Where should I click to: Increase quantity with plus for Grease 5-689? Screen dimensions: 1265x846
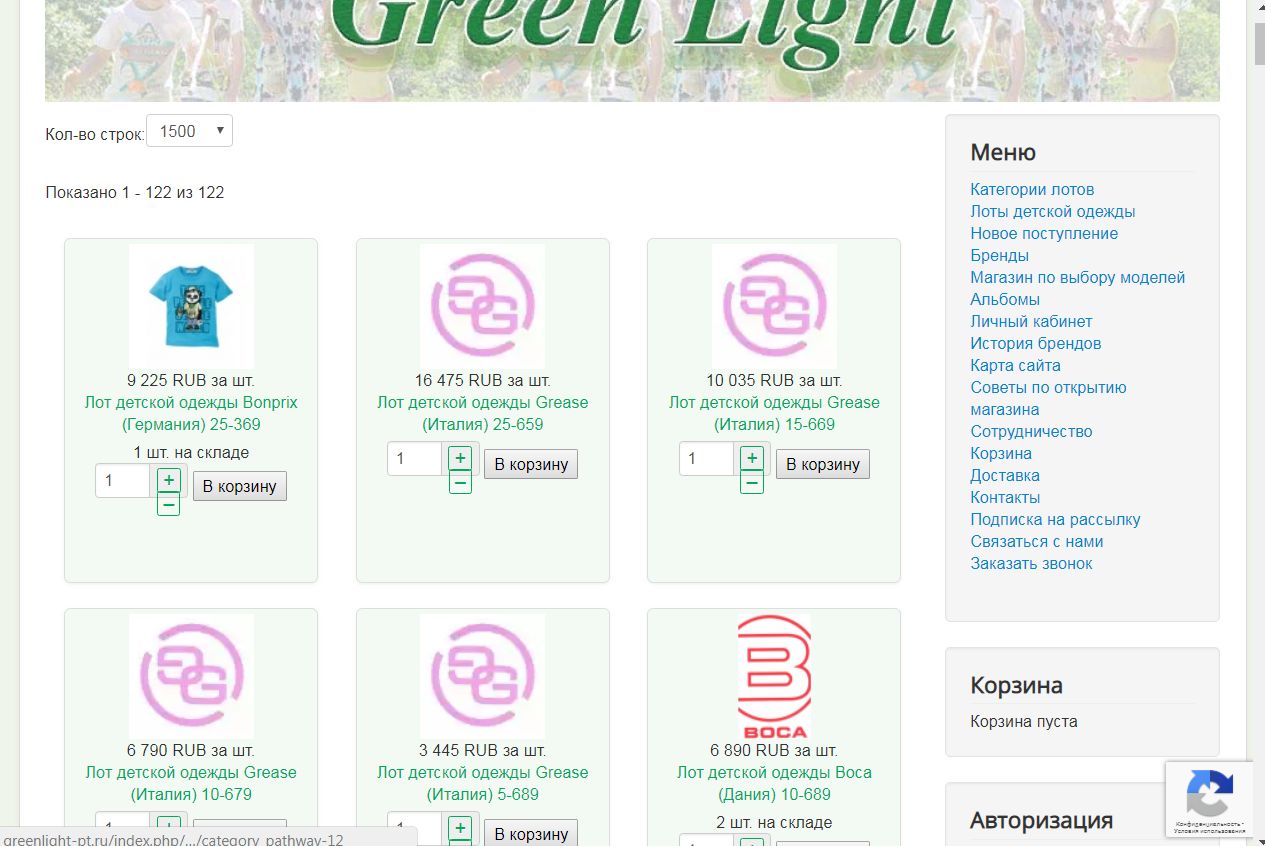460,828
